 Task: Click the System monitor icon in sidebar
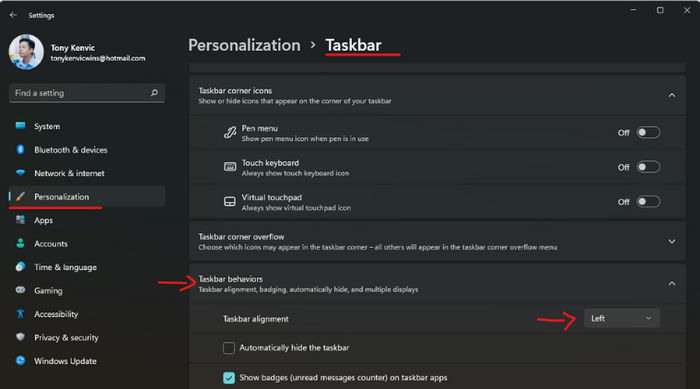point(20,126)
